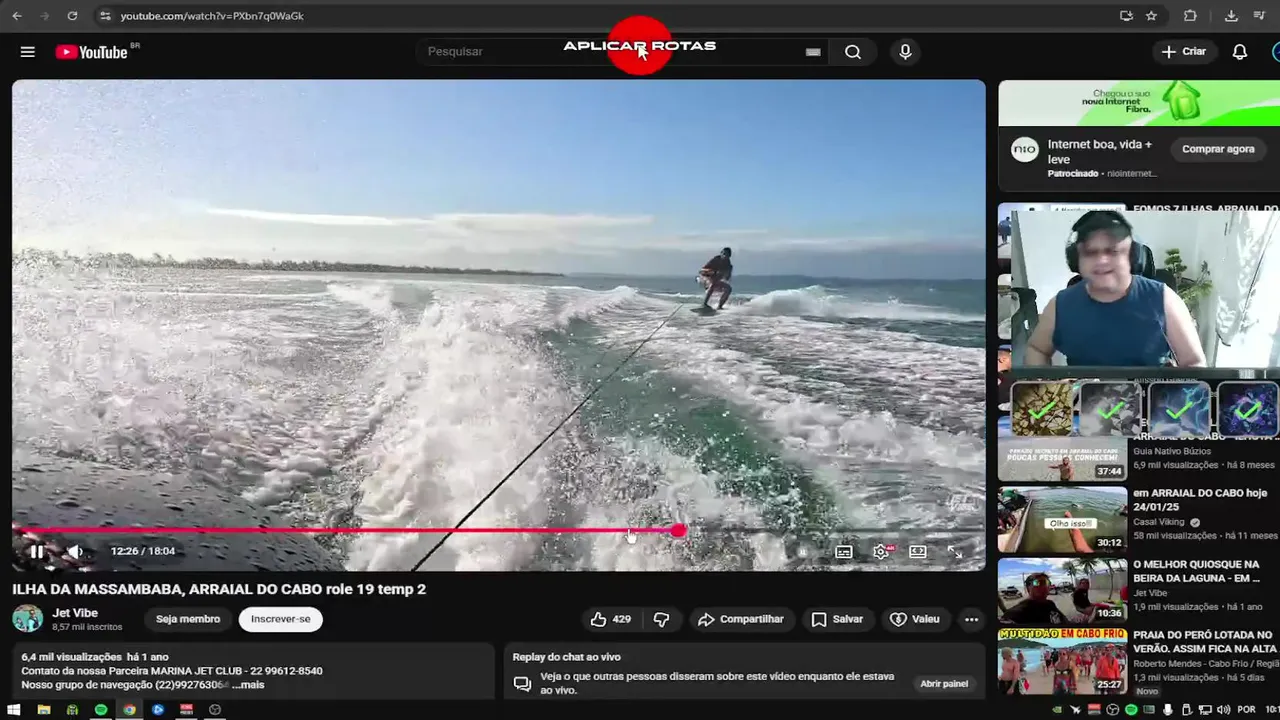The image size is (1280, 720).
Task: Share the video via Compartilhar
Action: pyautogui.click(x=741, y=619)
